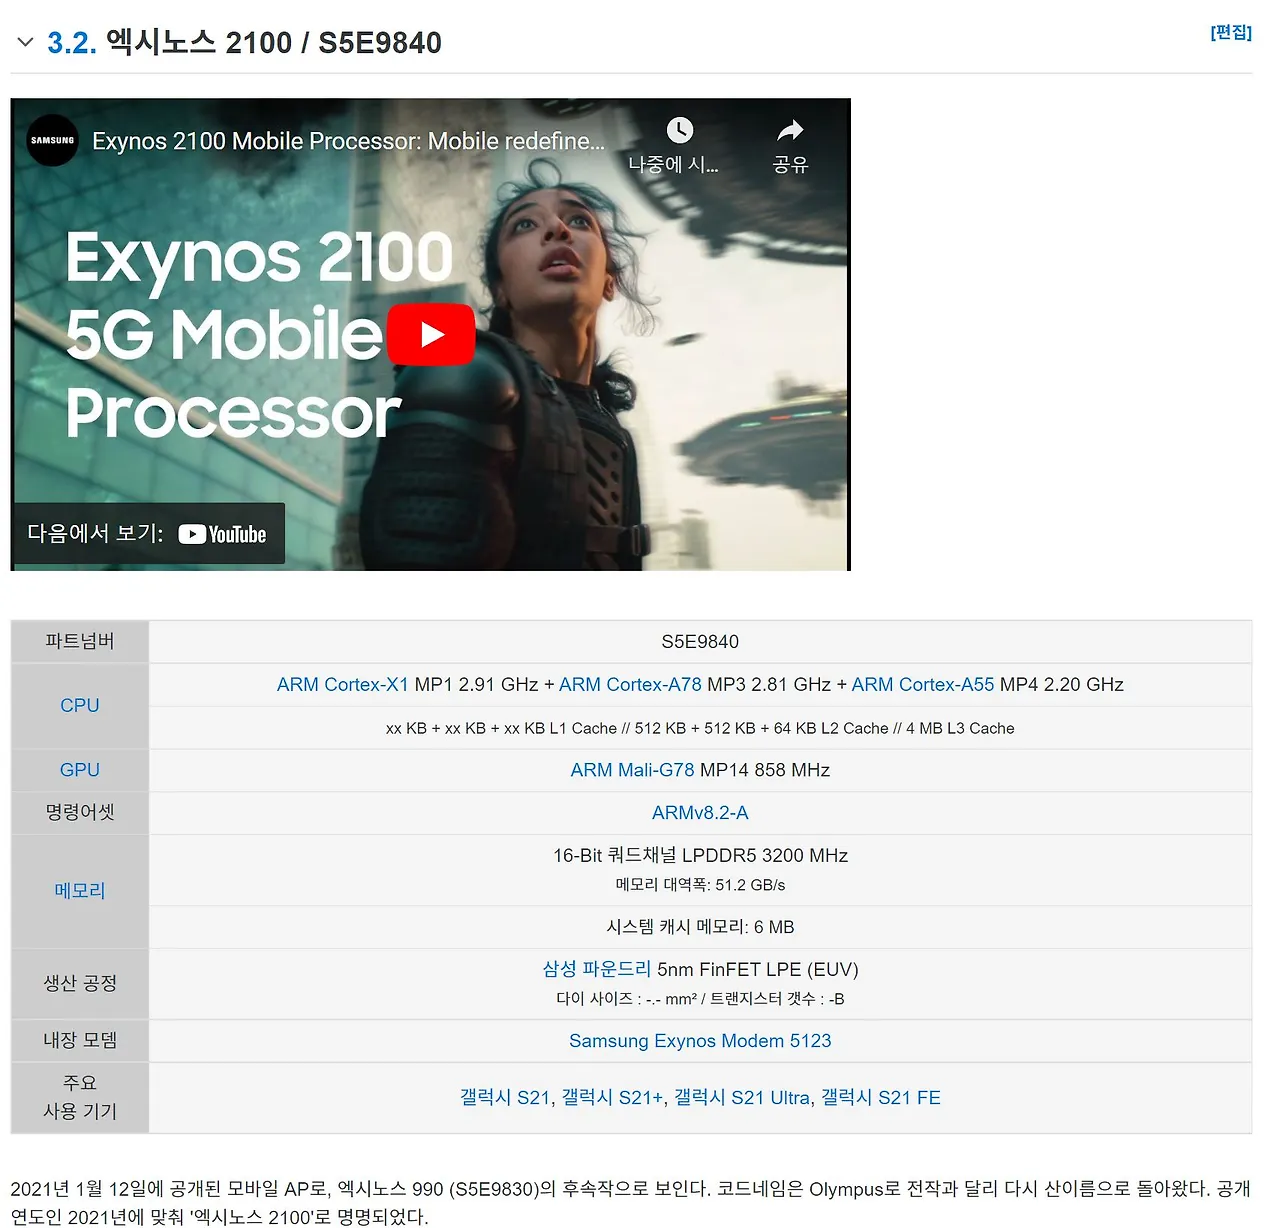Screen dimensions: 1280x1228
Task: Open the 메모리 header link
Action: coord(80,891)
